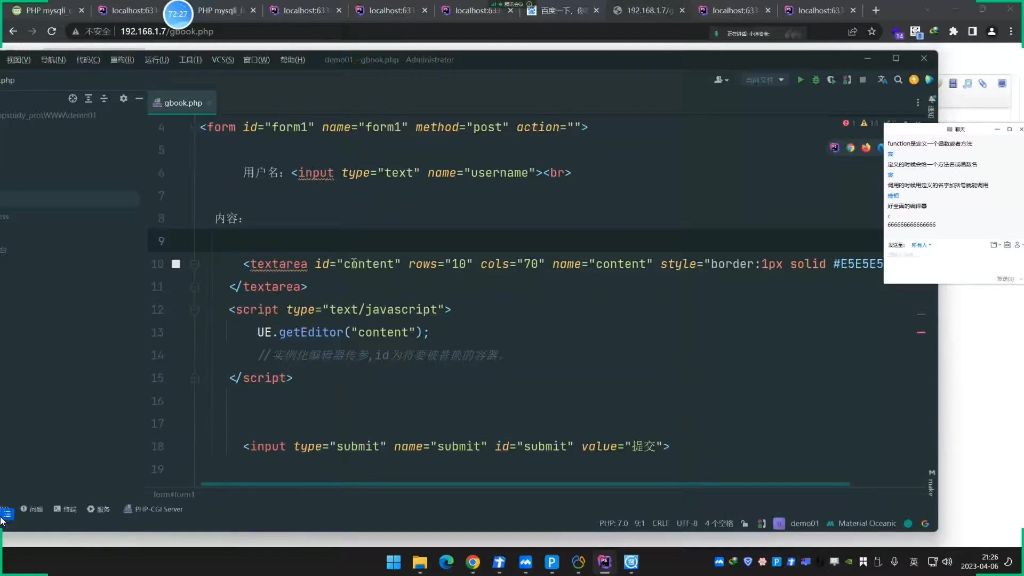
Task: Click PHP: 7.0 language level in status bar
Action: [613, 523]
